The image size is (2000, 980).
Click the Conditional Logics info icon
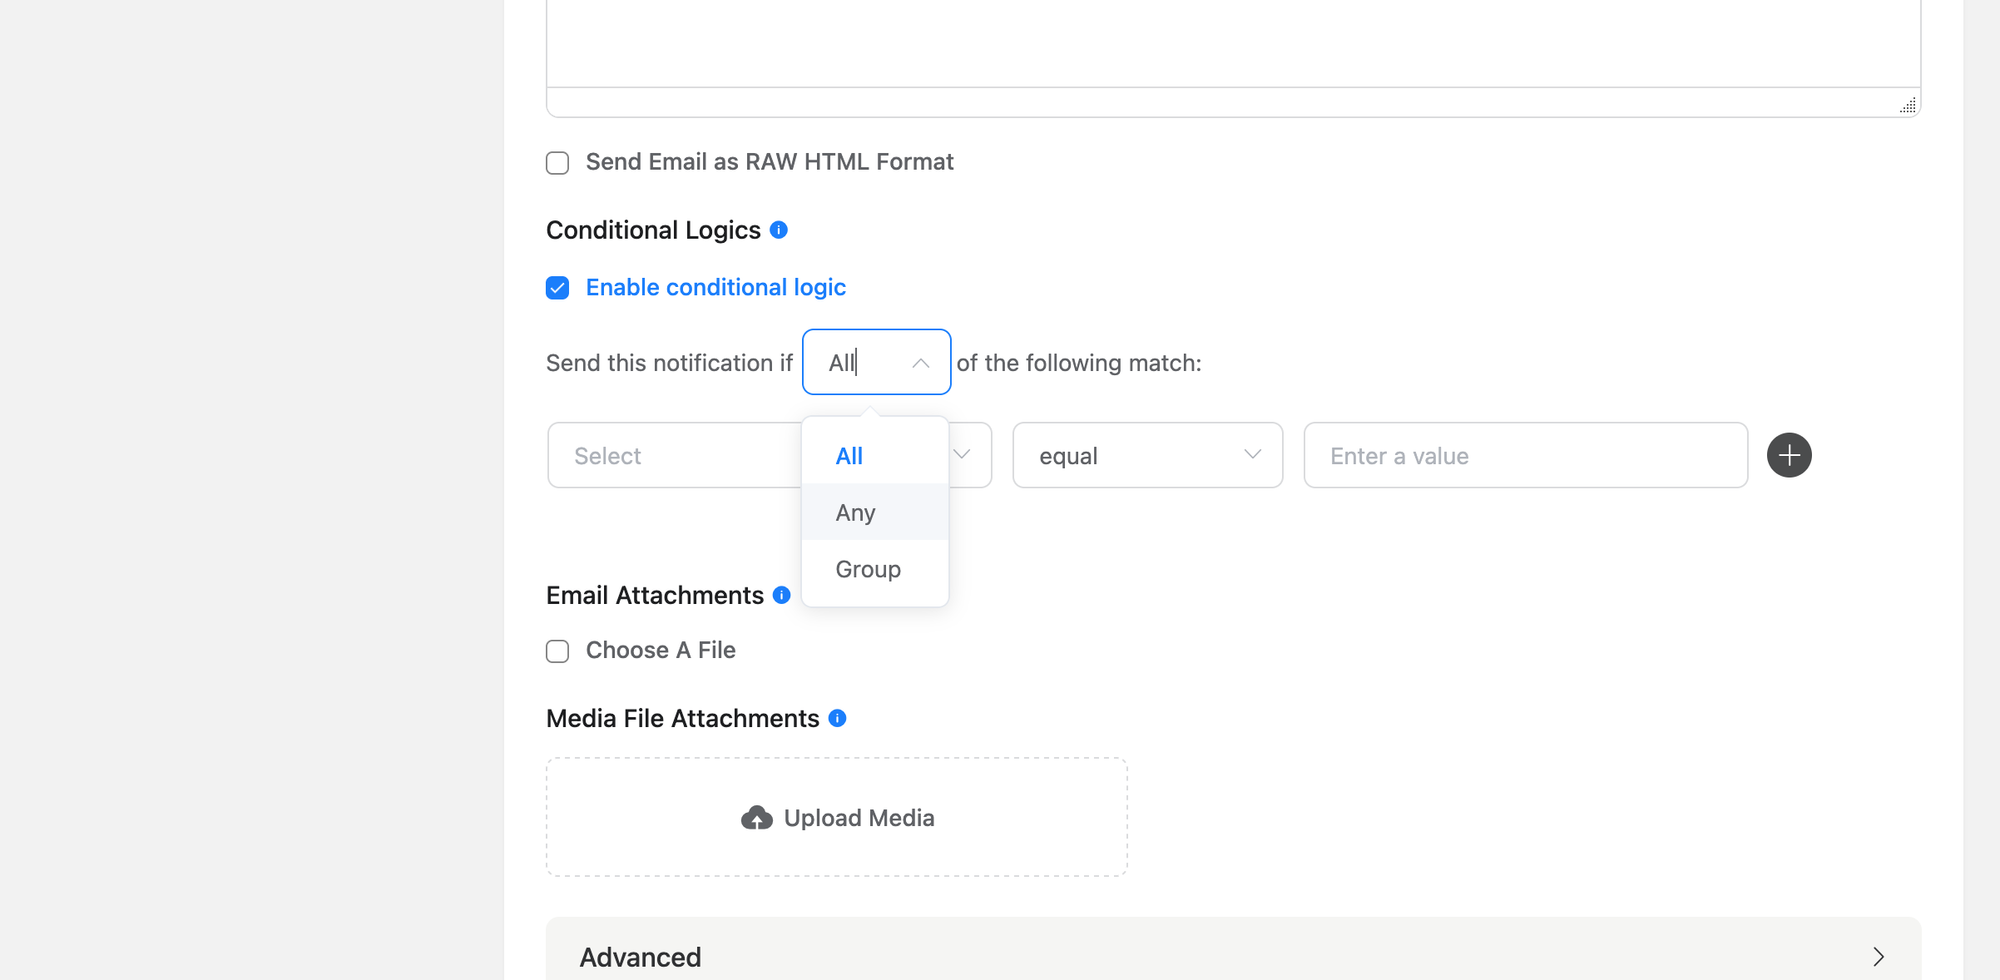coord(779,230)
